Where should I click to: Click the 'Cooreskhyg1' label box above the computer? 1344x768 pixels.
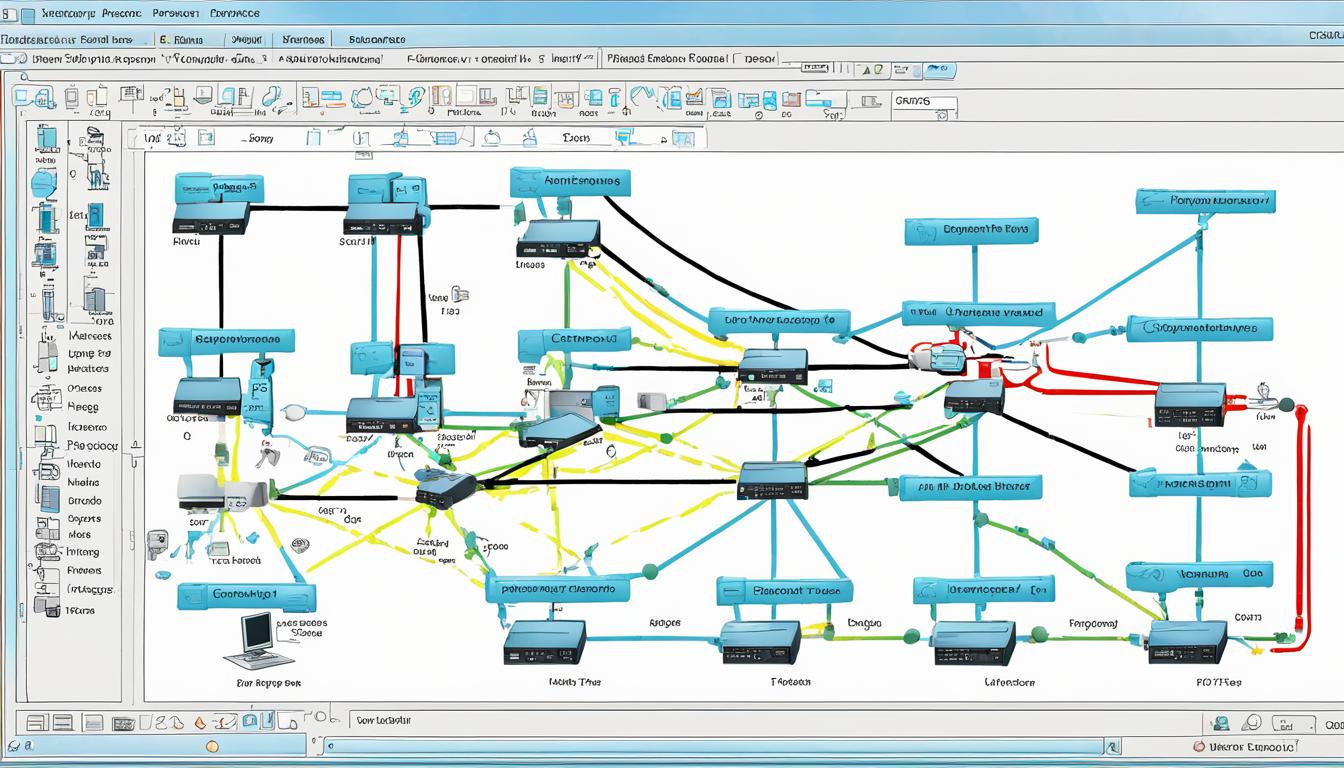[x=246, y=597]
